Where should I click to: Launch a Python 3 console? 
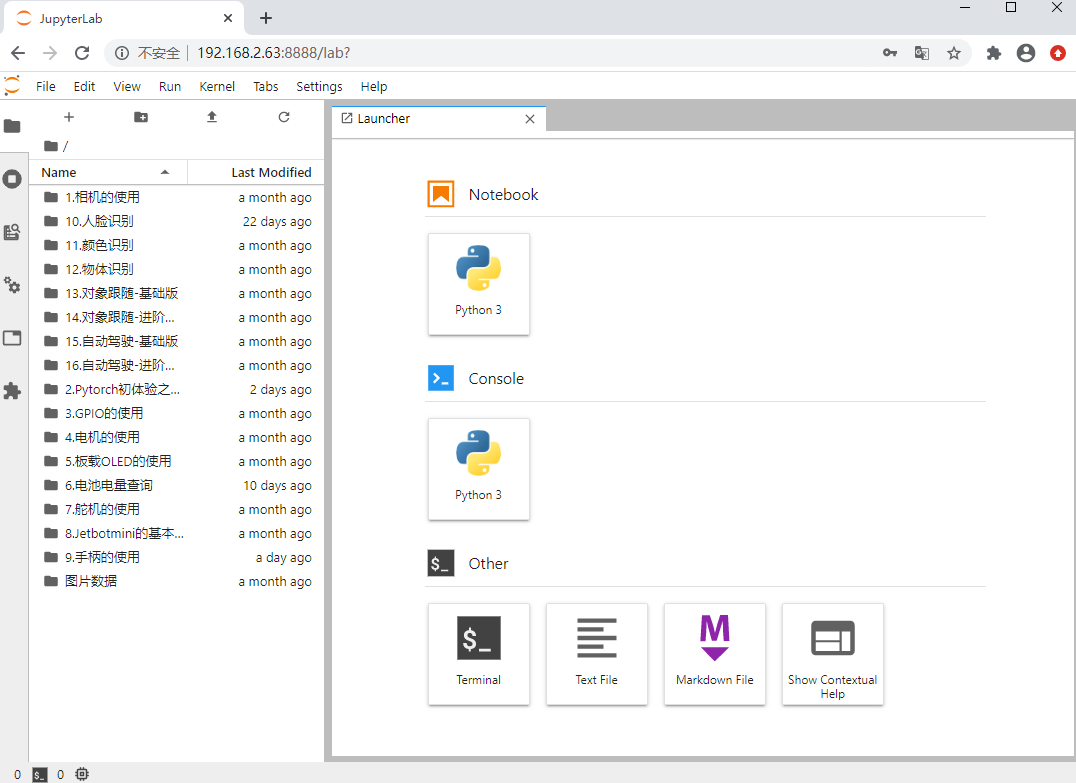(x=479, y=469)
